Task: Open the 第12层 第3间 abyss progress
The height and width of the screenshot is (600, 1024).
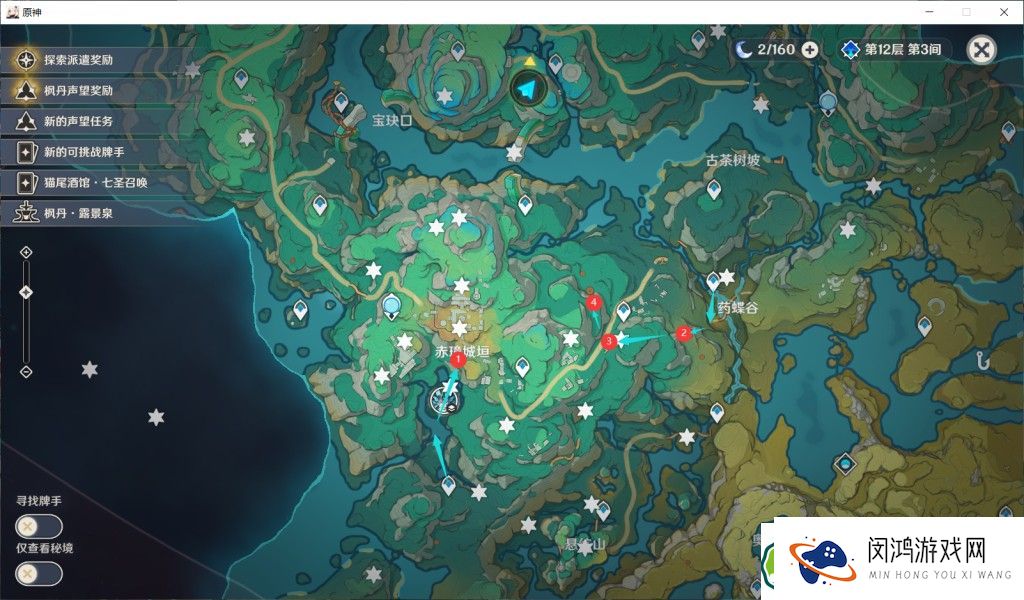Action: [x=903, y=50]
